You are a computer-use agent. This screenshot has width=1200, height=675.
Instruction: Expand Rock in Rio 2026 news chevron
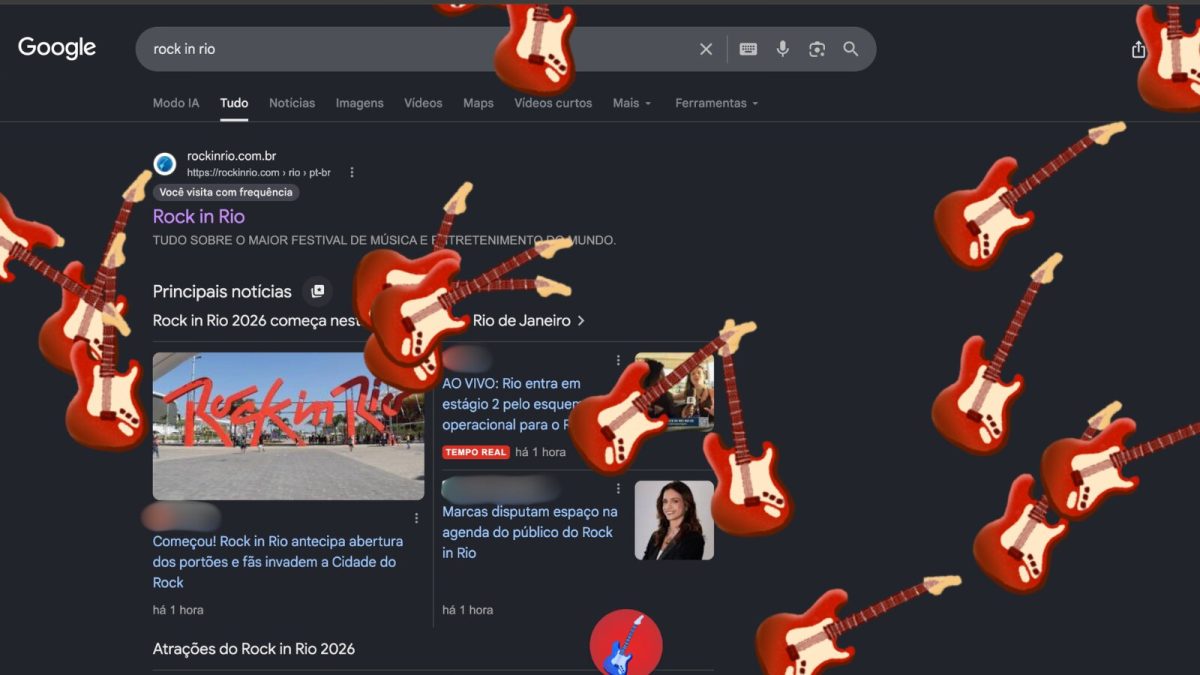tap(581, 321)
